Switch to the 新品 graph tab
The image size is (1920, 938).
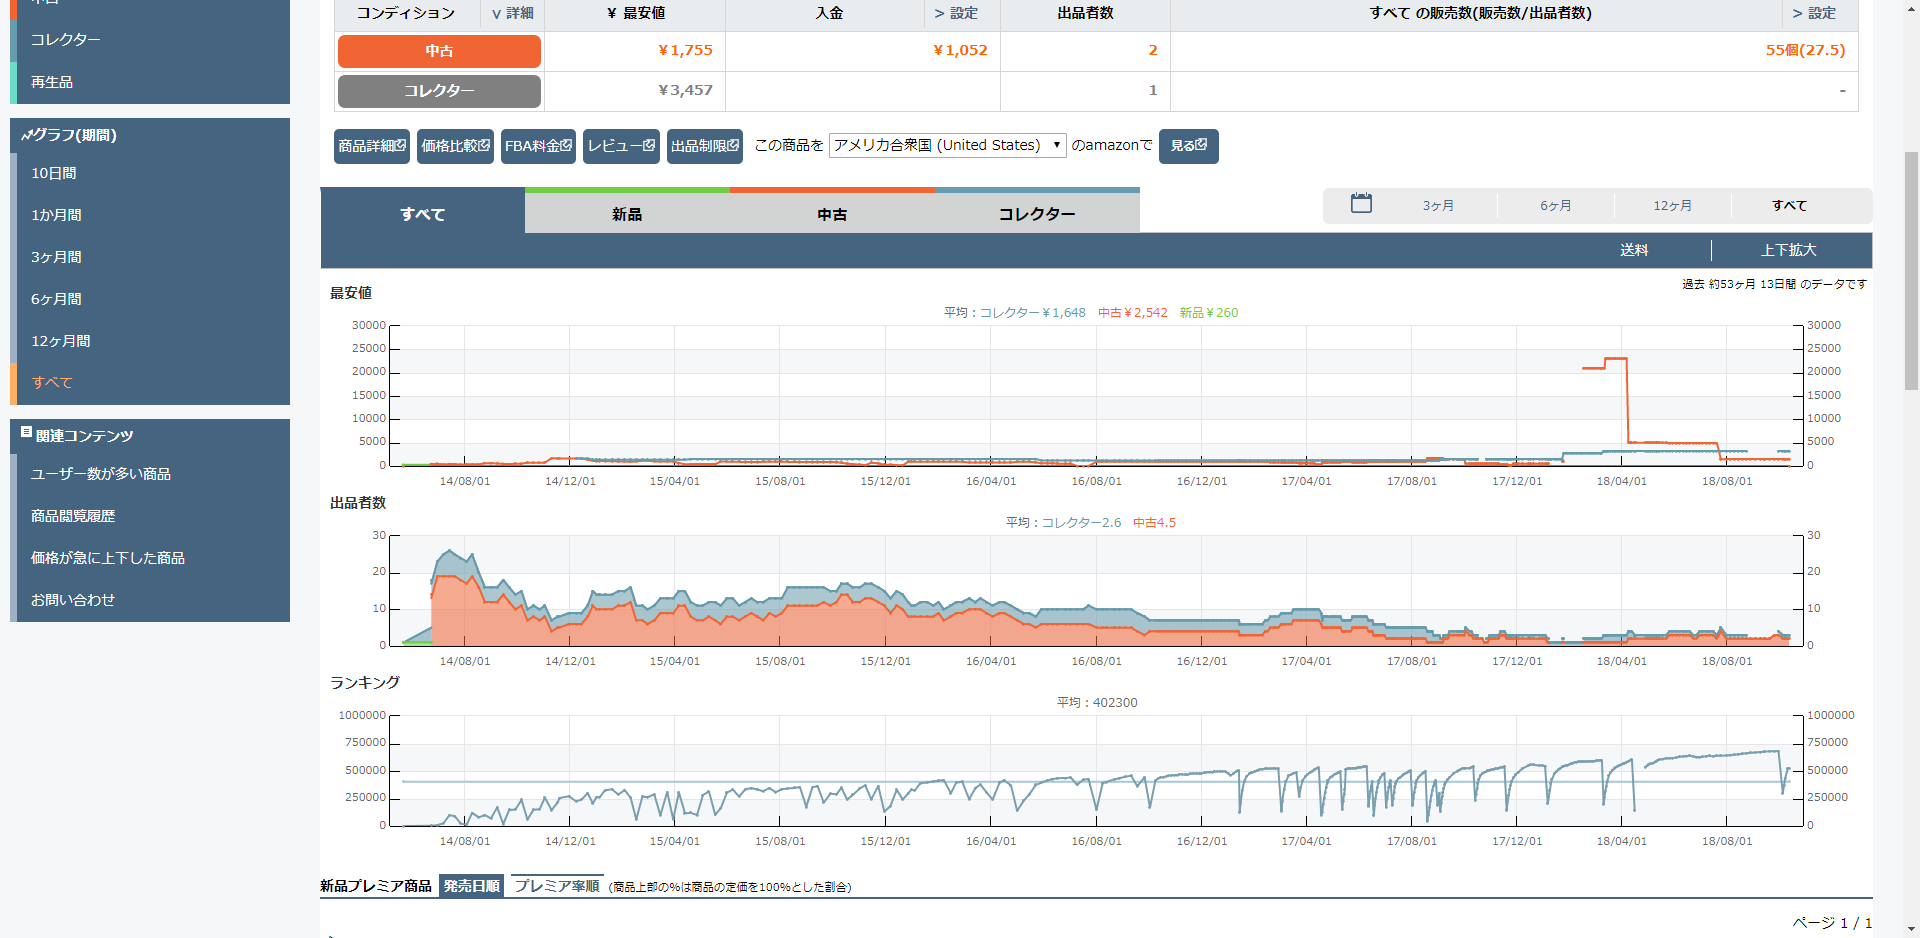(x=627, y=214)
